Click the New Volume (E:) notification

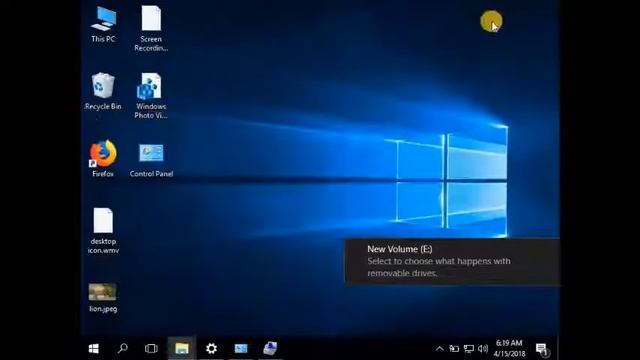point(452,261)
